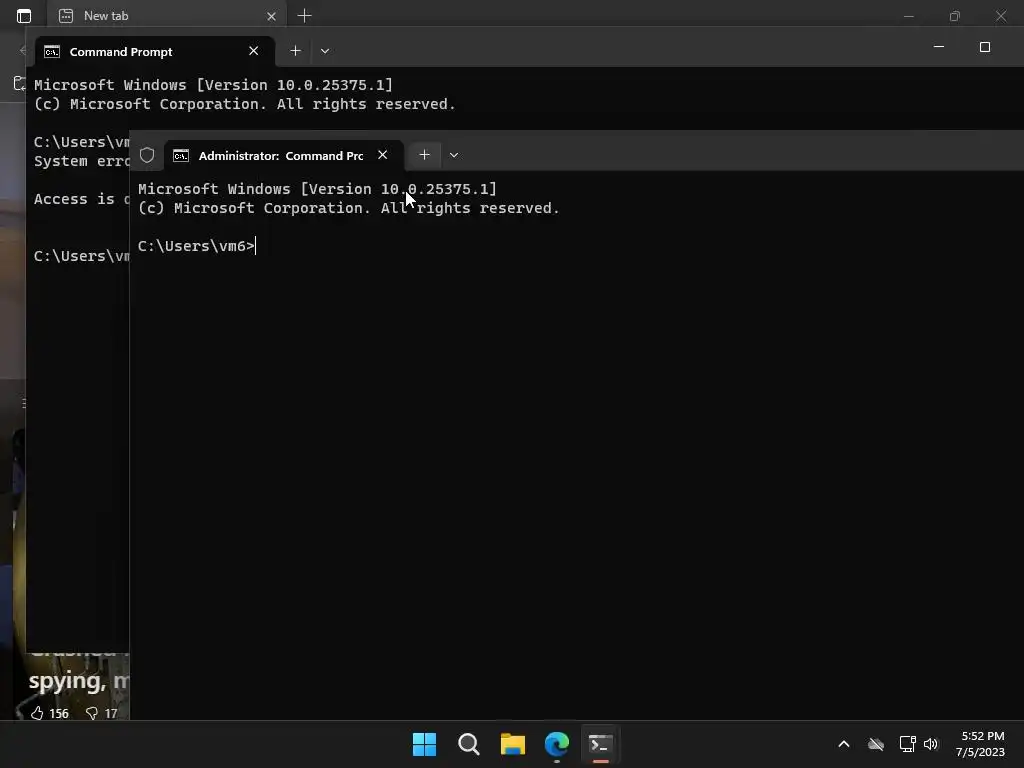The image size is (1024, 768).
Task: Click 'Microsoft Windows [Version' text in background window
Action: (x=153, y=86)
